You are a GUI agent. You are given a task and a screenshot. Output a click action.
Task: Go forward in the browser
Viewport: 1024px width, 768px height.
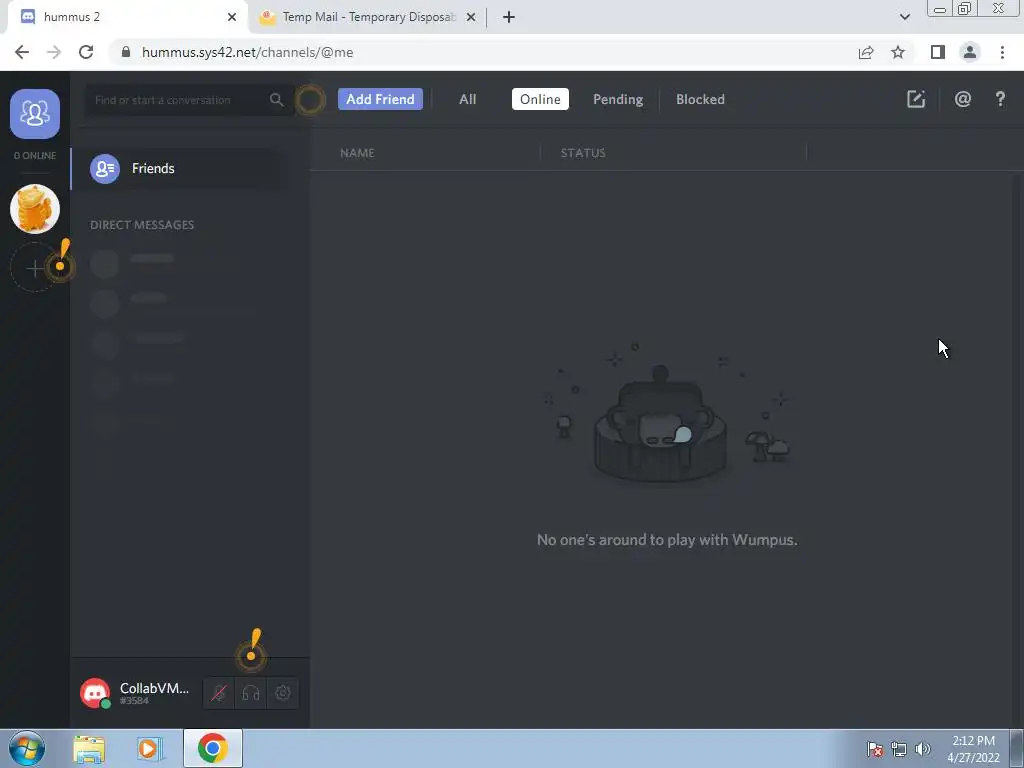[54, 52]
